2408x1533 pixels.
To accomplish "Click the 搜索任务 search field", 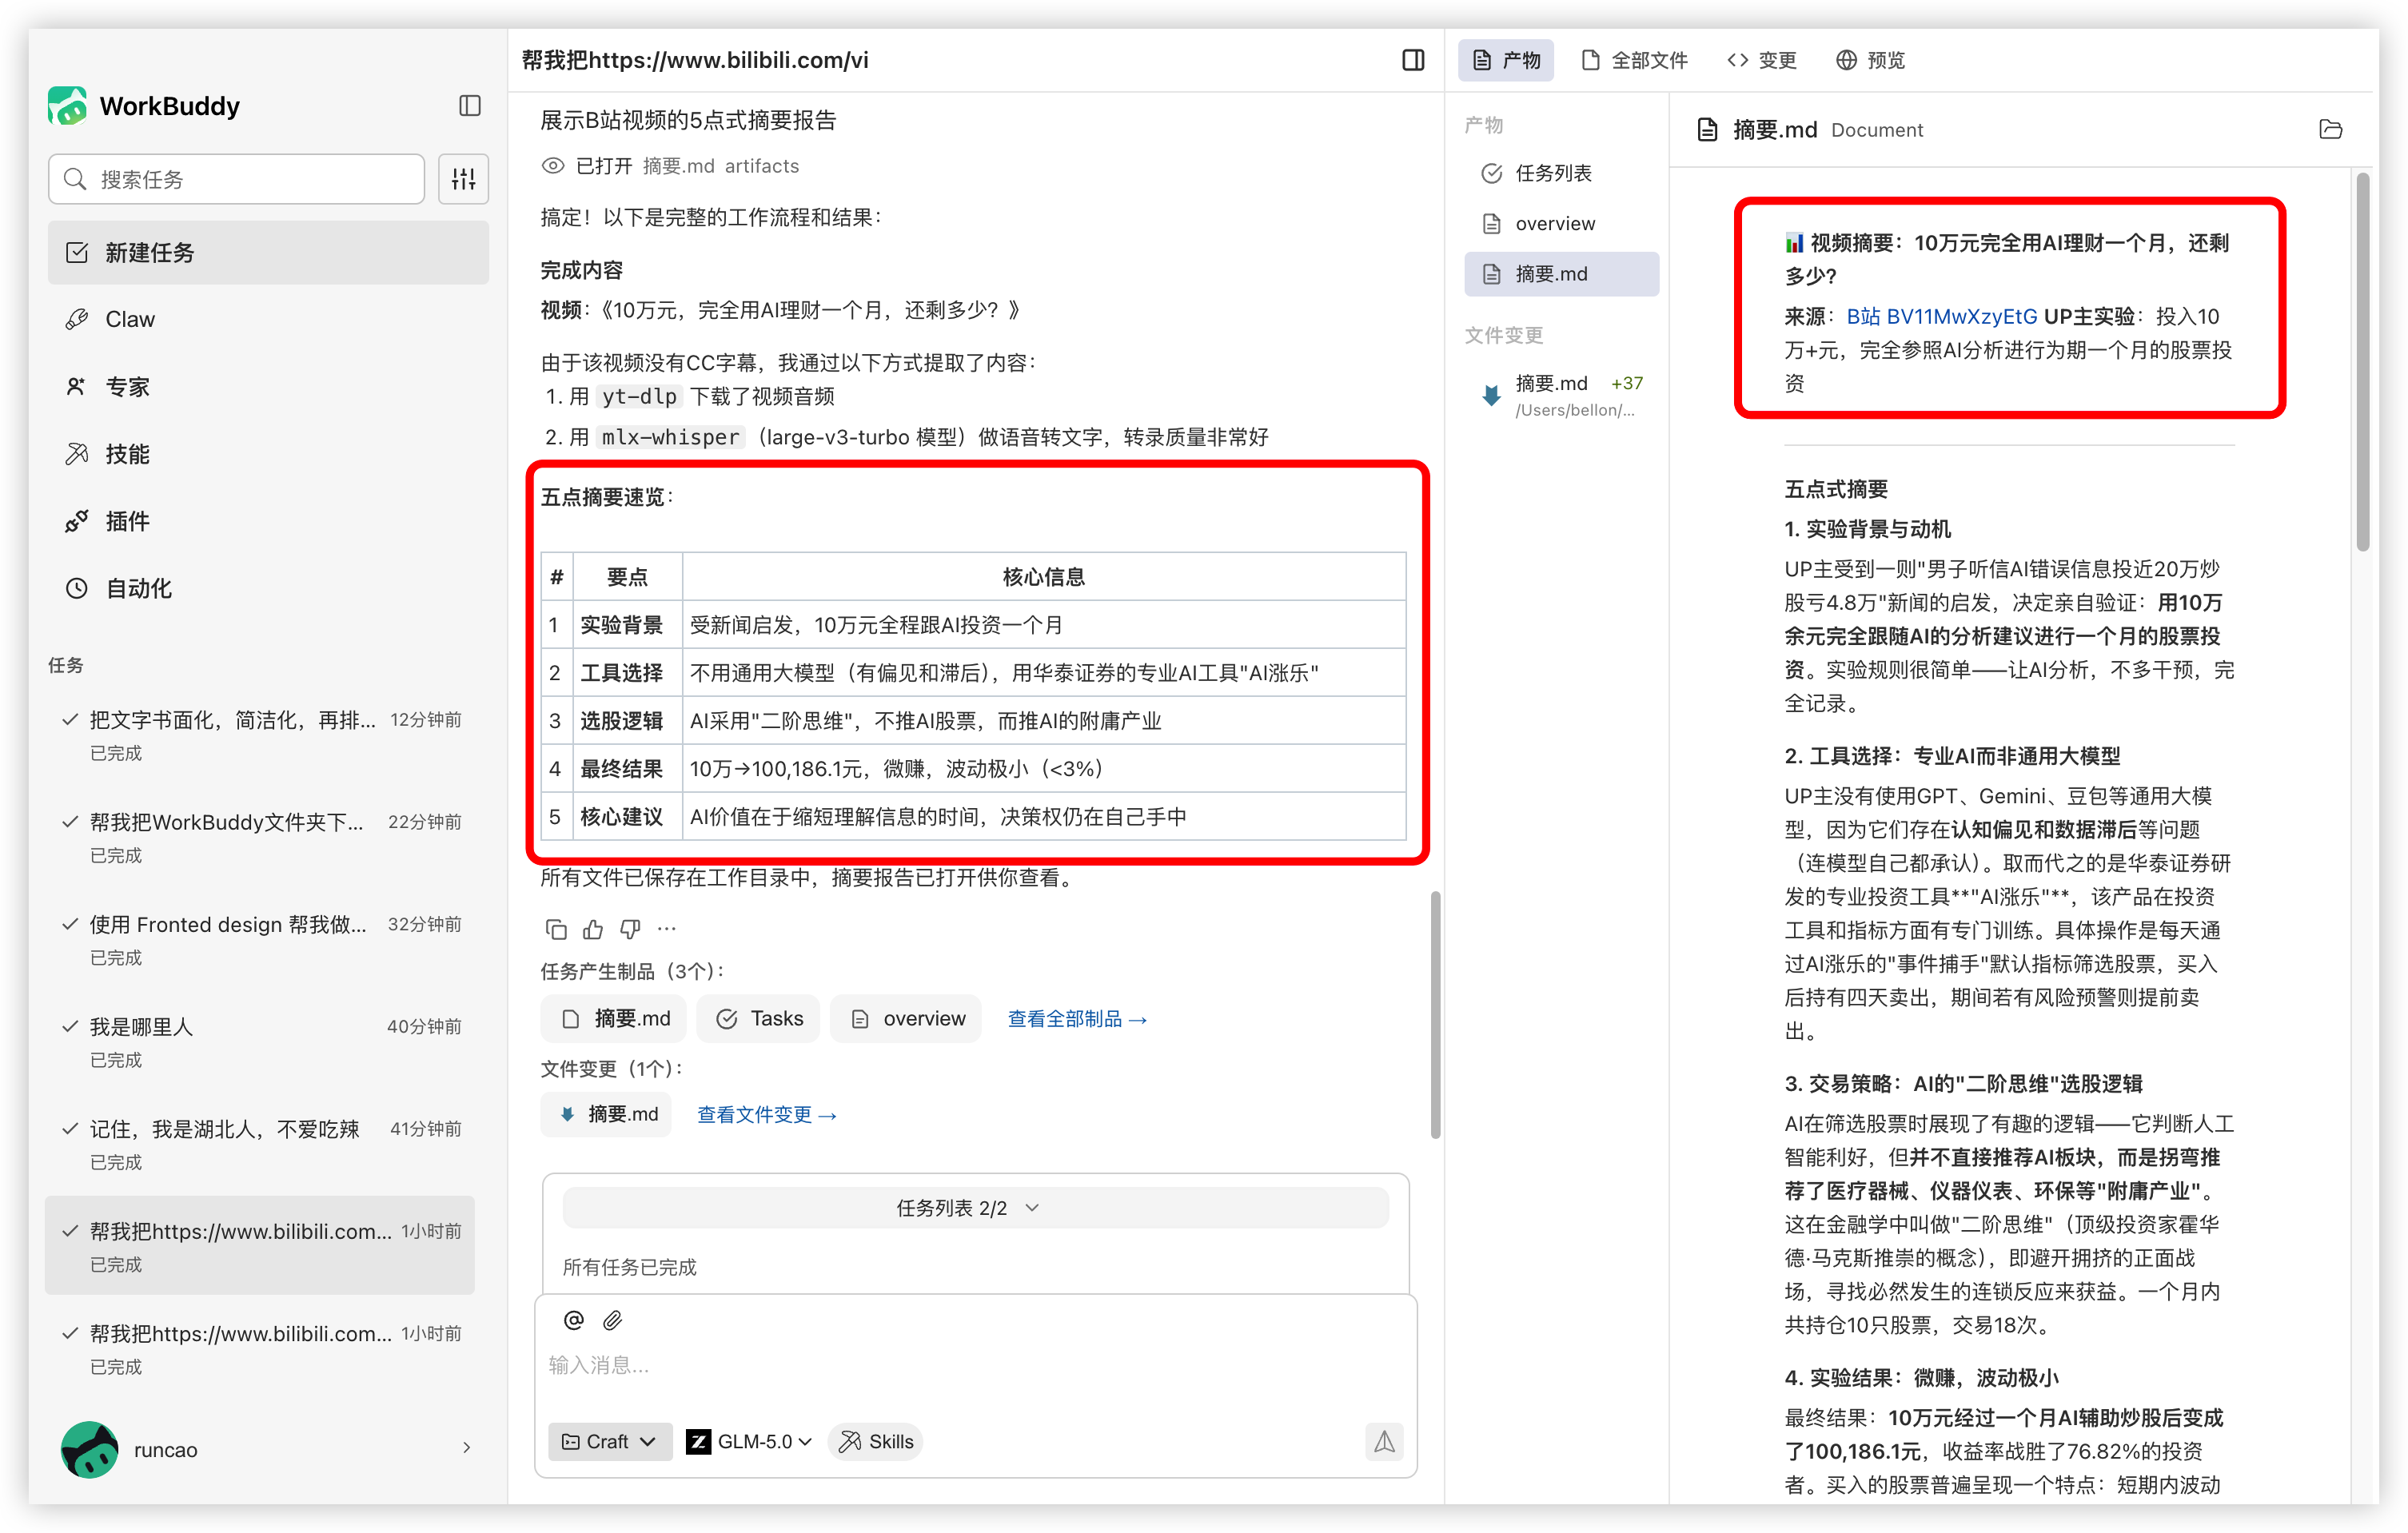I will (238, 179).
